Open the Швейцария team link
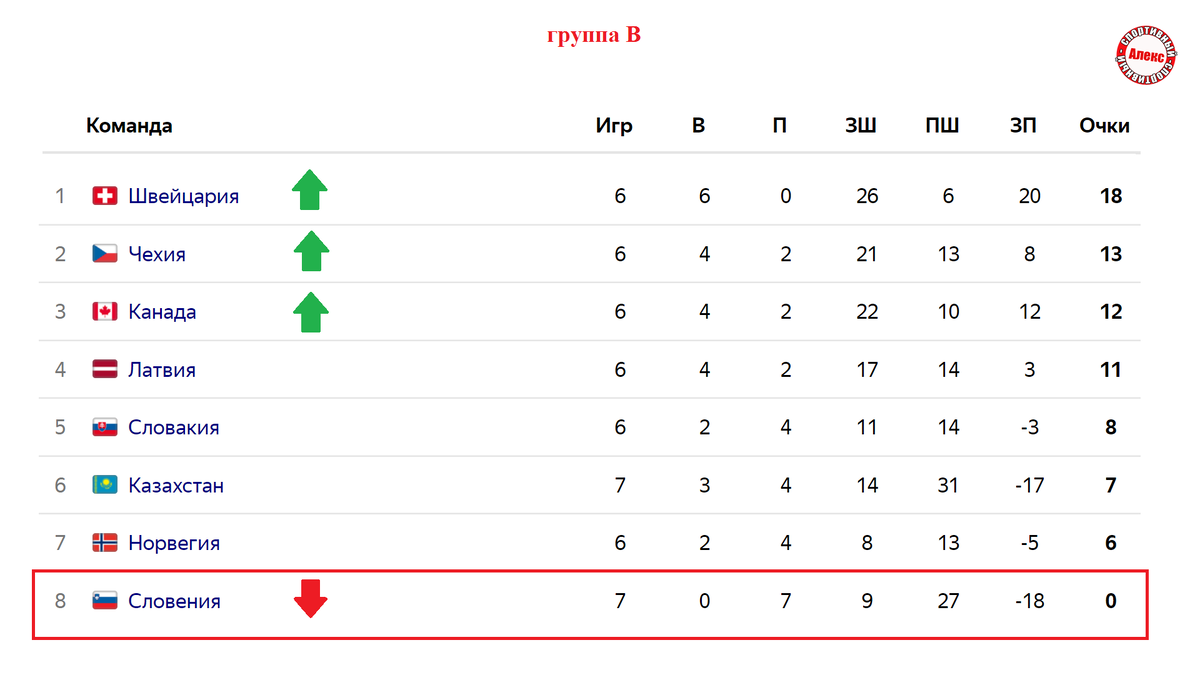Viewport: 1200px width, 675px height. [184, 196]
